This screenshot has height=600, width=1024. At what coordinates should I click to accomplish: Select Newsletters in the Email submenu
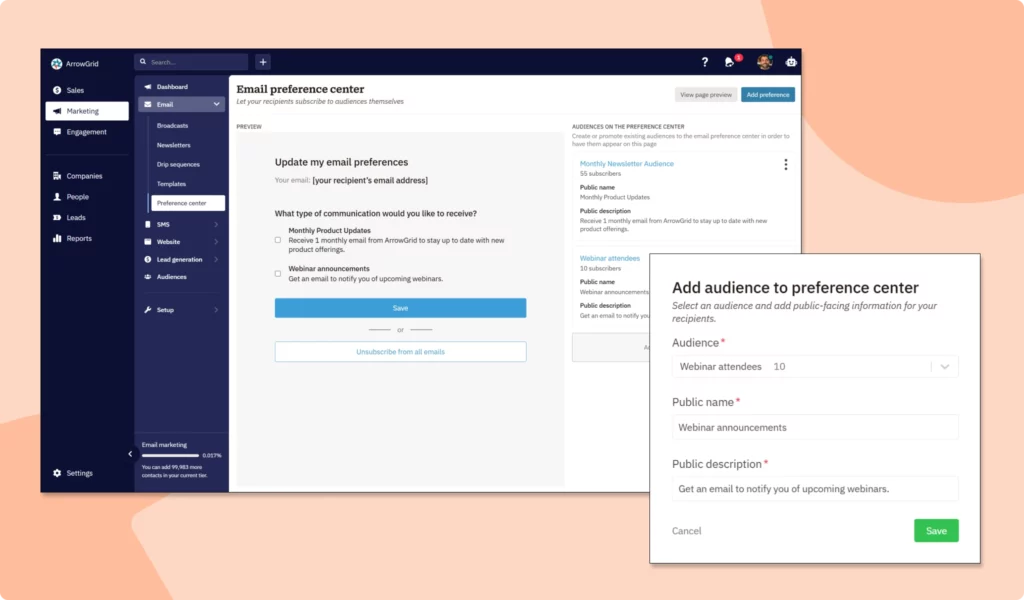[x=173, y=145]
